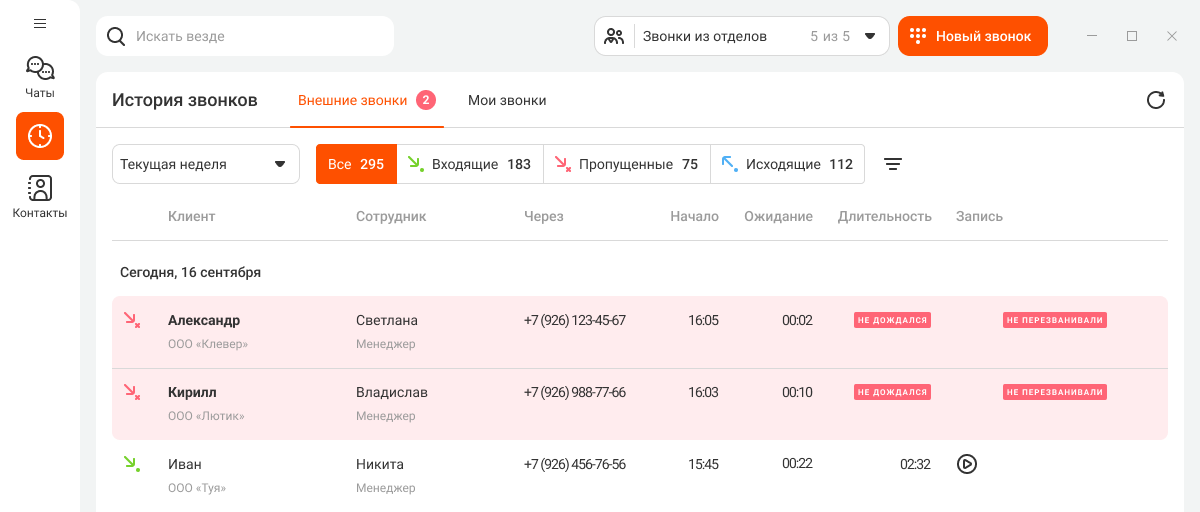Open Чаты section in sidebar
This screenshot has width=1200, height=512.
point(40,77)
